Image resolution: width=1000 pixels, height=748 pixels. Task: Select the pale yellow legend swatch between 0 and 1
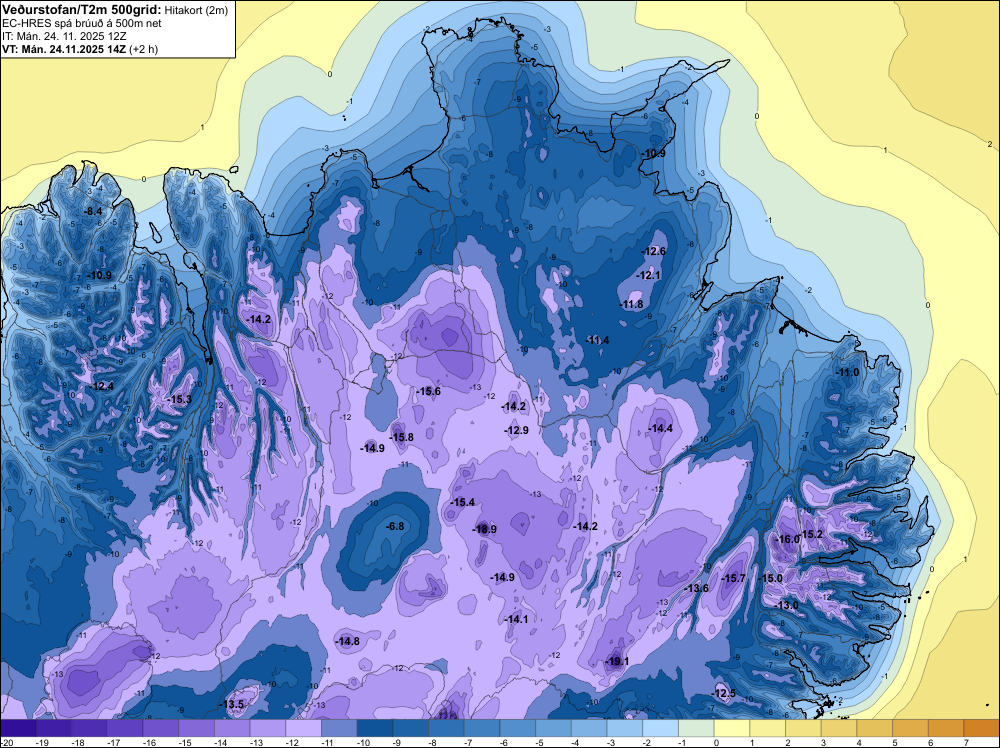[732, 728]
